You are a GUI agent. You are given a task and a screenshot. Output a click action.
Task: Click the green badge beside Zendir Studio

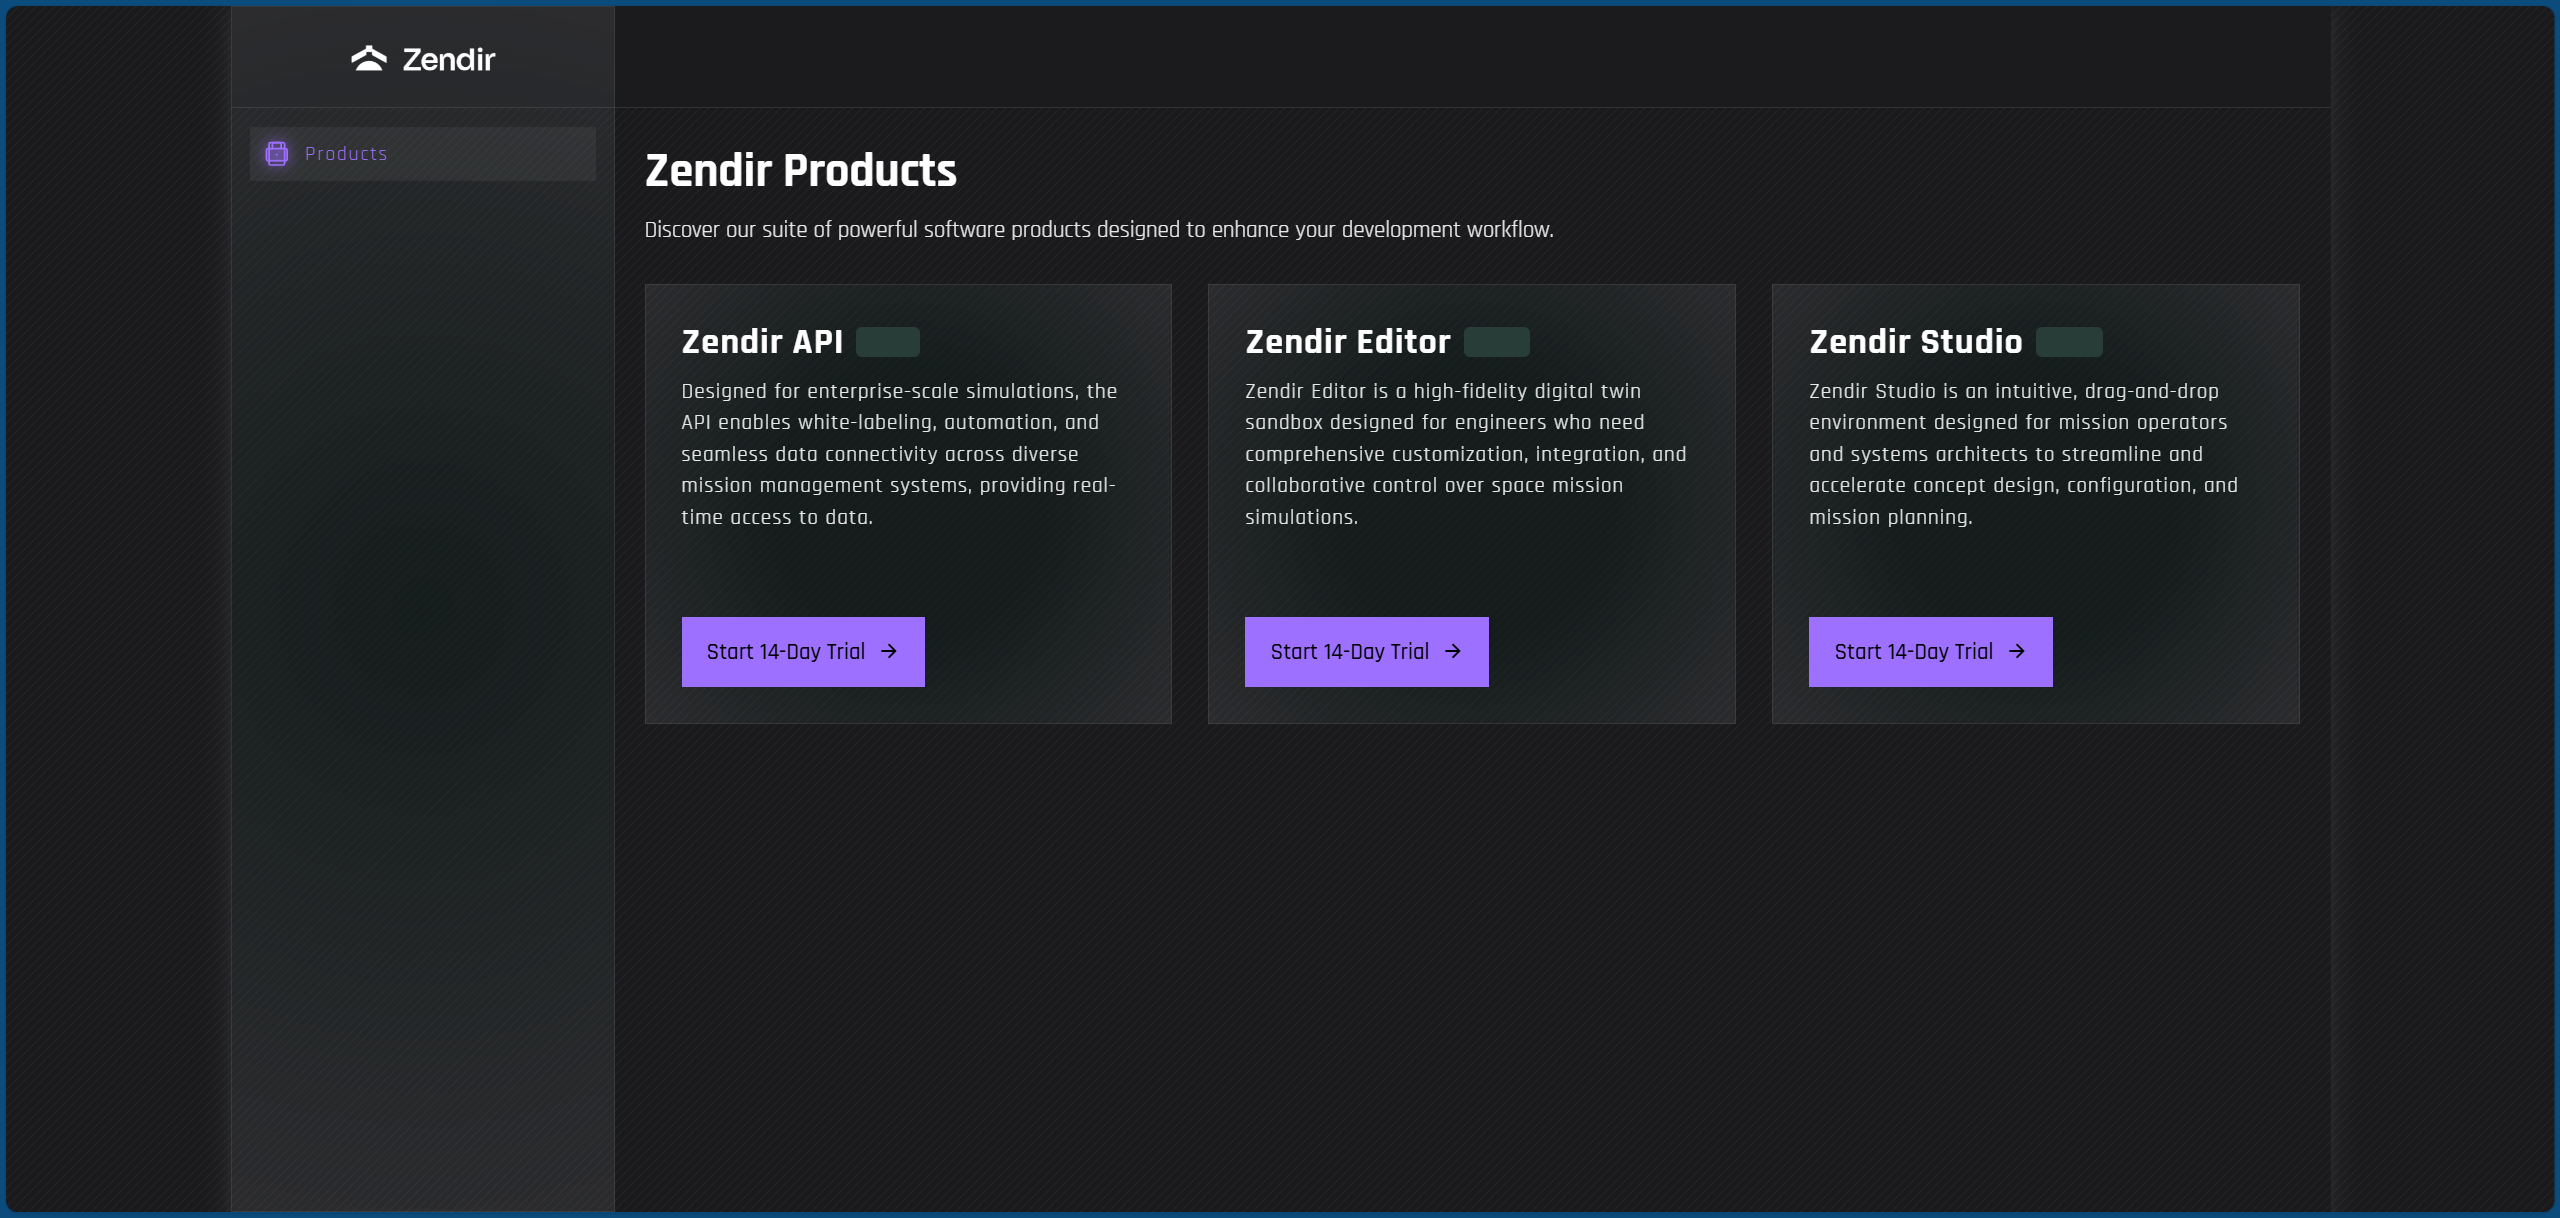(x=2069, y=342)
